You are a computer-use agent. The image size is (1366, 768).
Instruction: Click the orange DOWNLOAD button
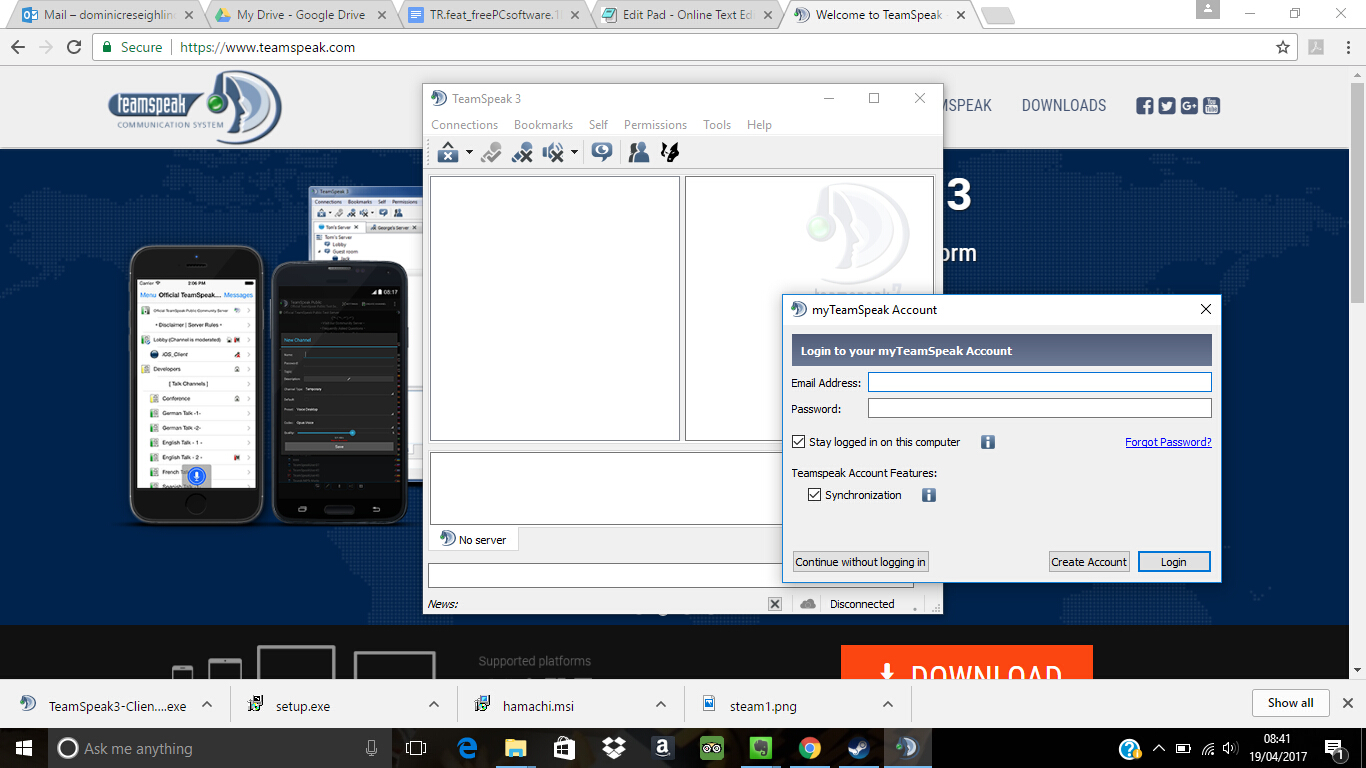pyautogui.click(x=967, y=663)
